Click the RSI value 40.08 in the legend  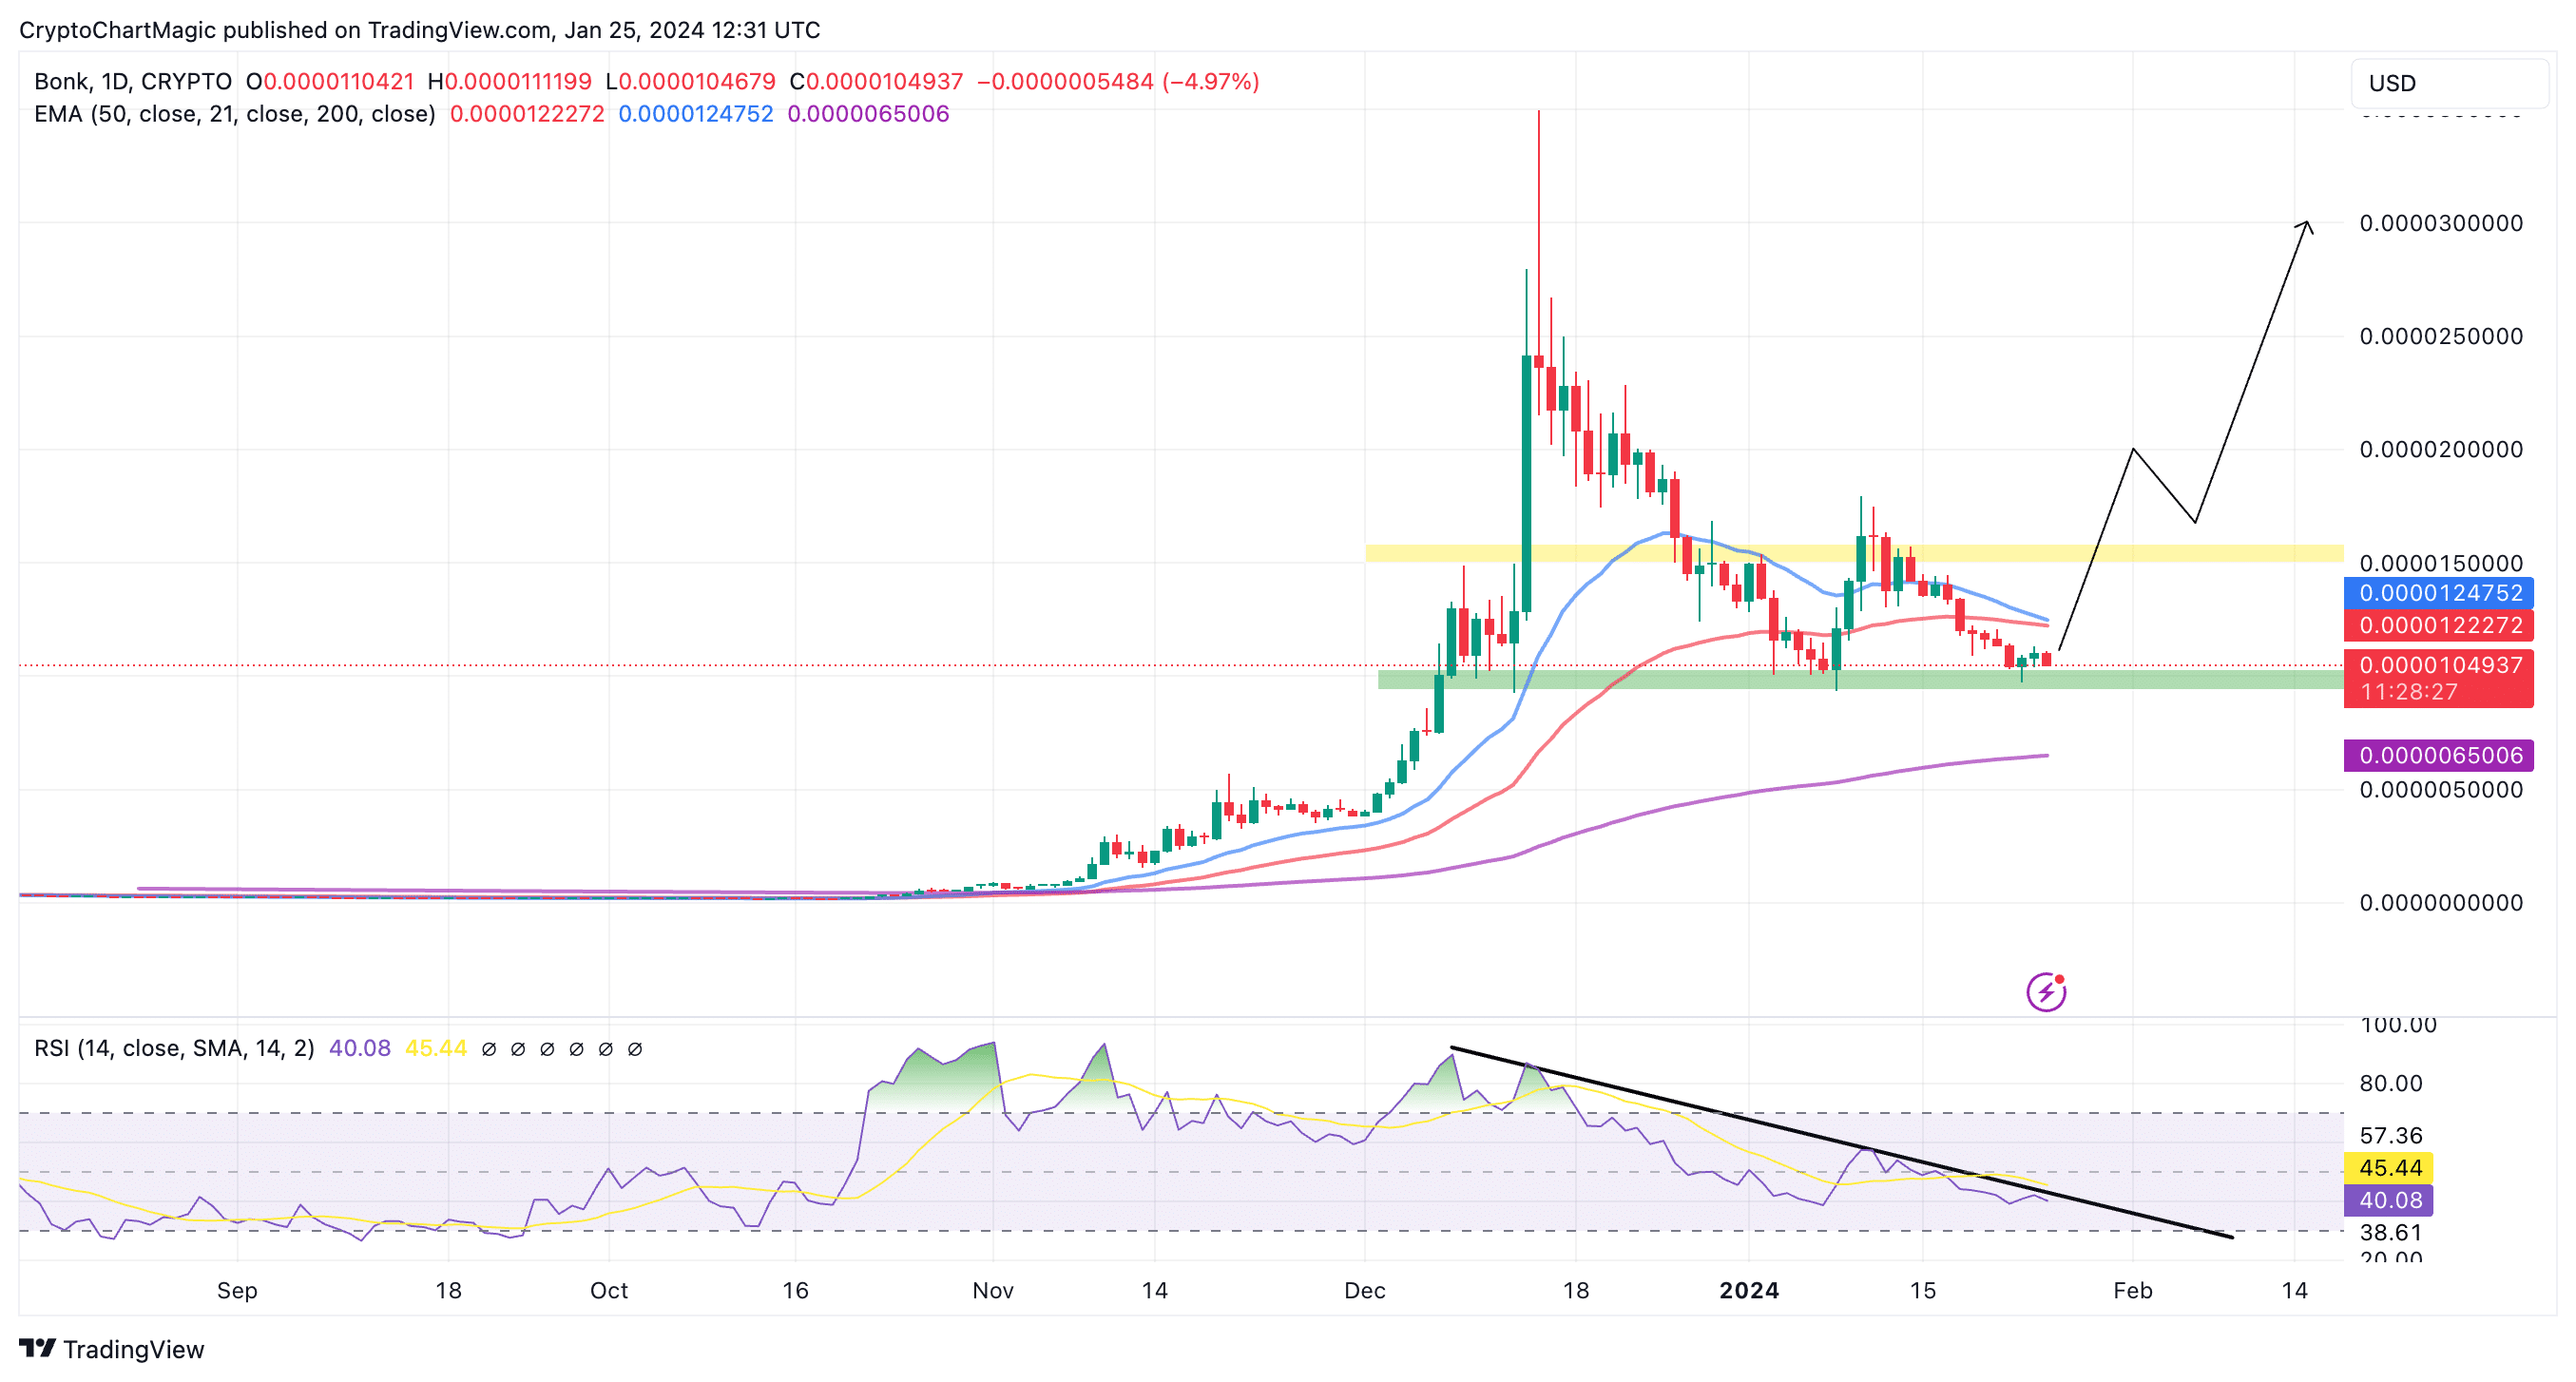click(360, 1048)
